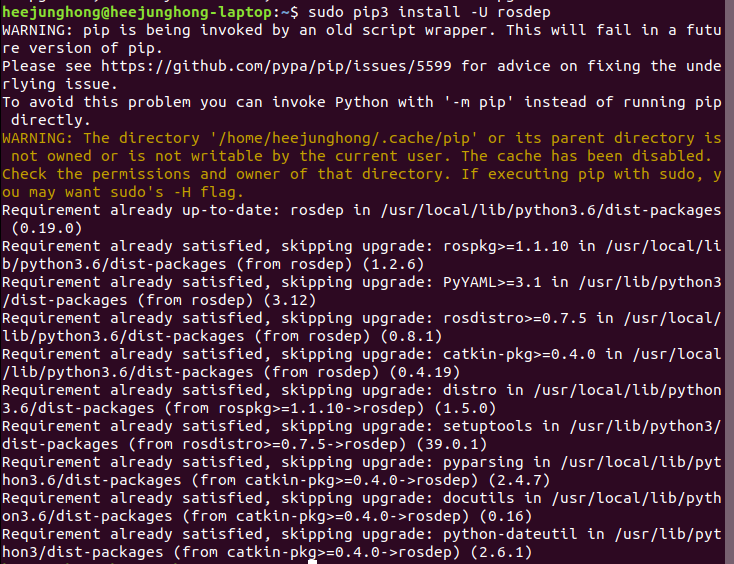Click the rosdep version '(0.19.0)'
Image resolution: width=734 pixels, height=564 pixels.
point(47,228)
